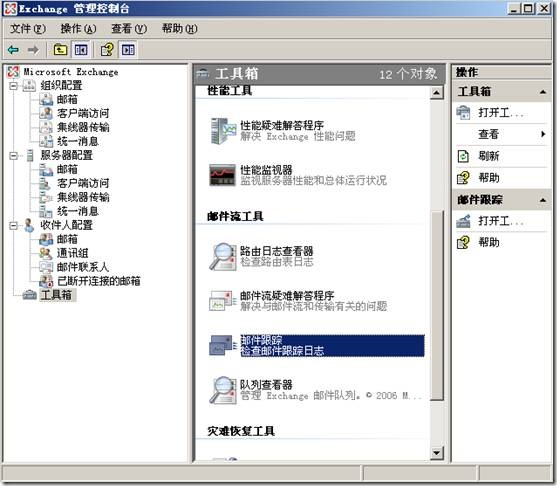This screenshot has width=557, height=486.
Task: Click 客户端访问 icon under 服务器配置
Action: 46,183
